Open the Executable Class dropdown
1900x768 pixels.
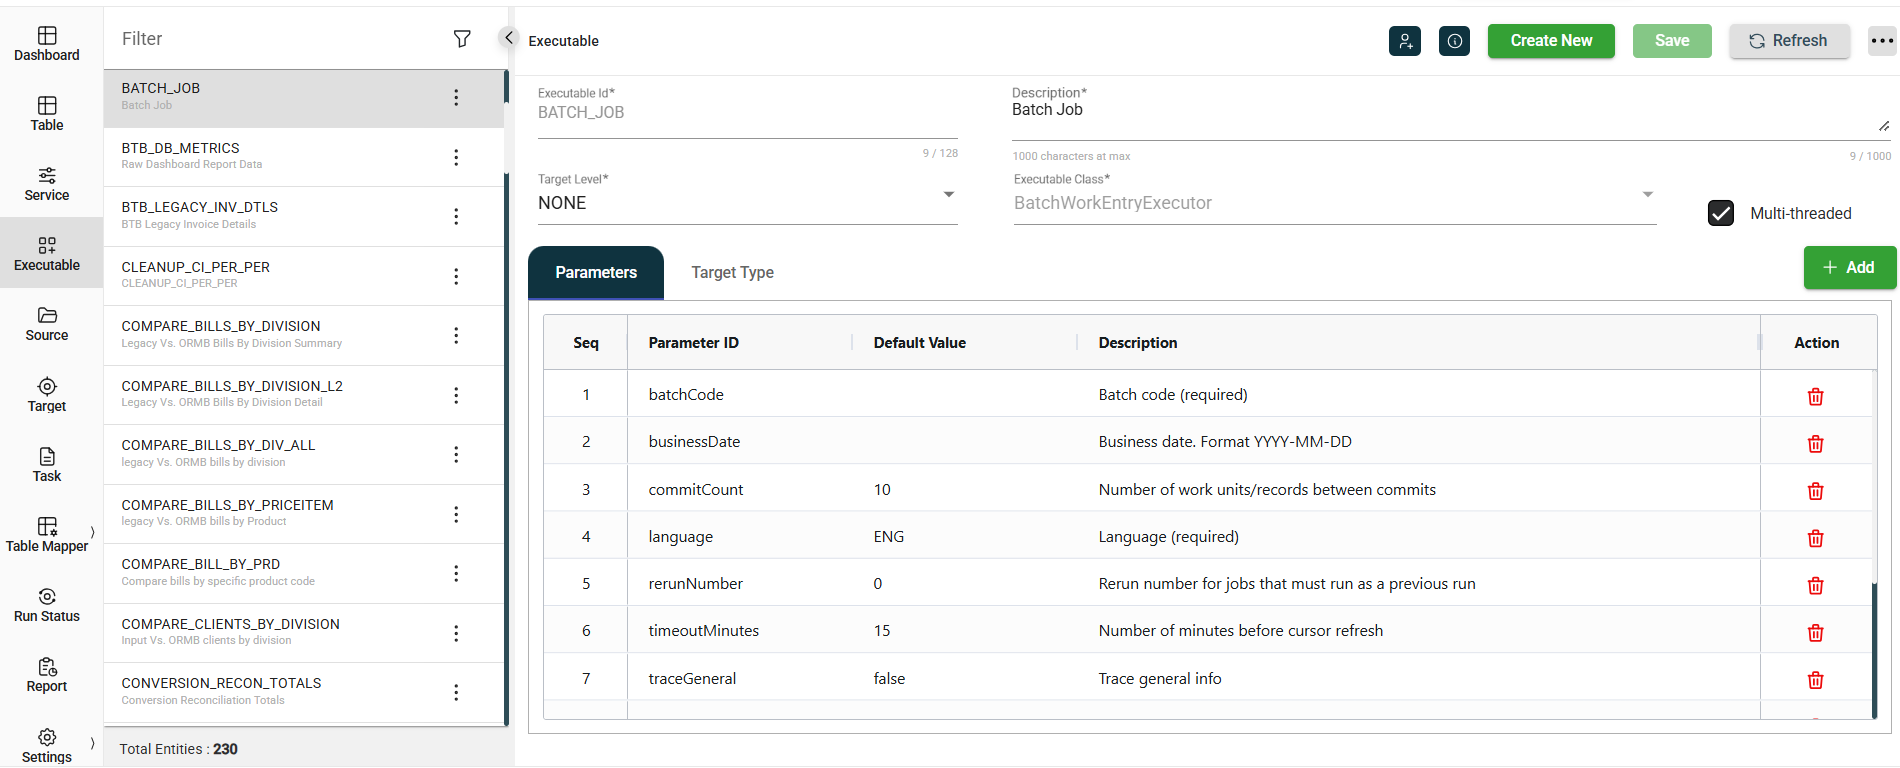point(1647,195)
